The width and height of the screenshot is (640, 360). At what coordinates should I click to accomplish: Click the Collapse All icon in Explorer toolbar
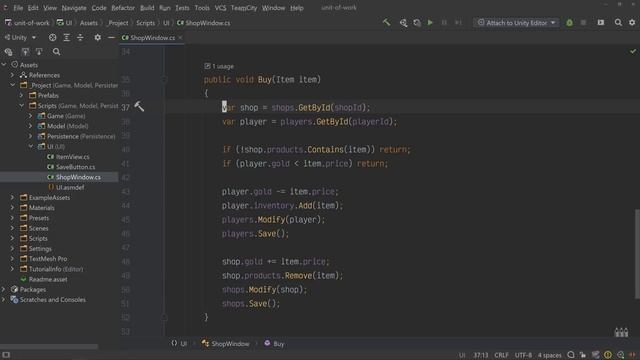pyautogui.click(x=80, y=38)
